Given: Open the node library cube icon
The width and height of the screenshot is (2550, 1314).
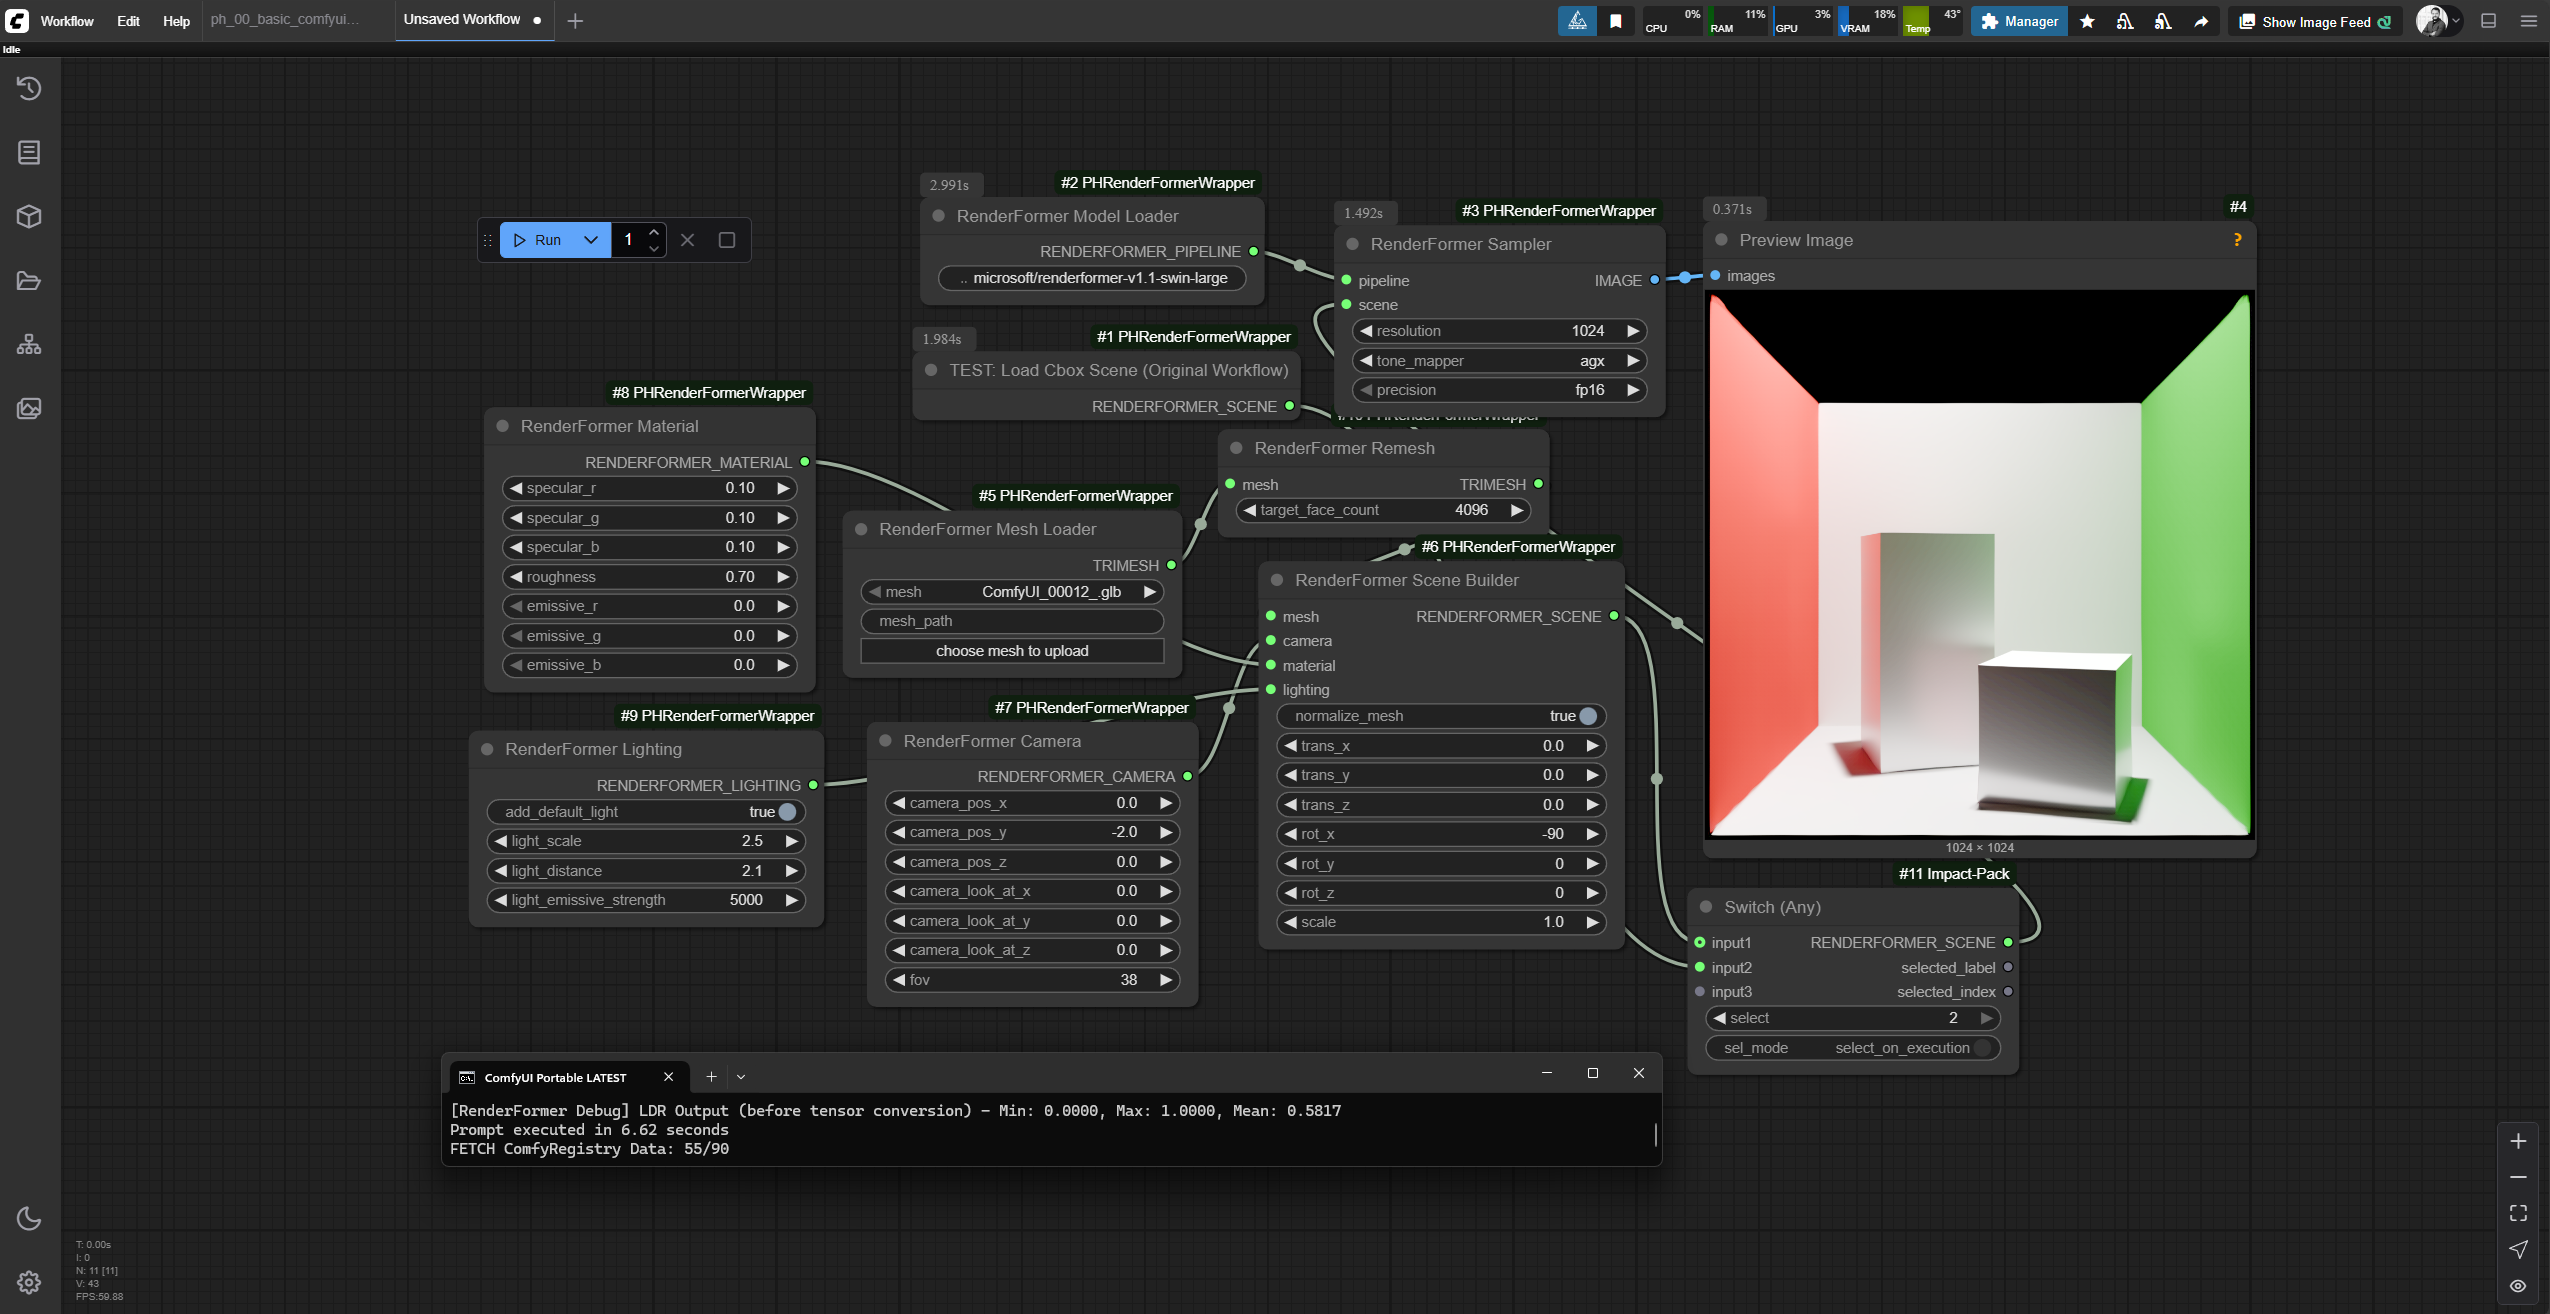Looking at the screenshot, I should click(29, 216).
